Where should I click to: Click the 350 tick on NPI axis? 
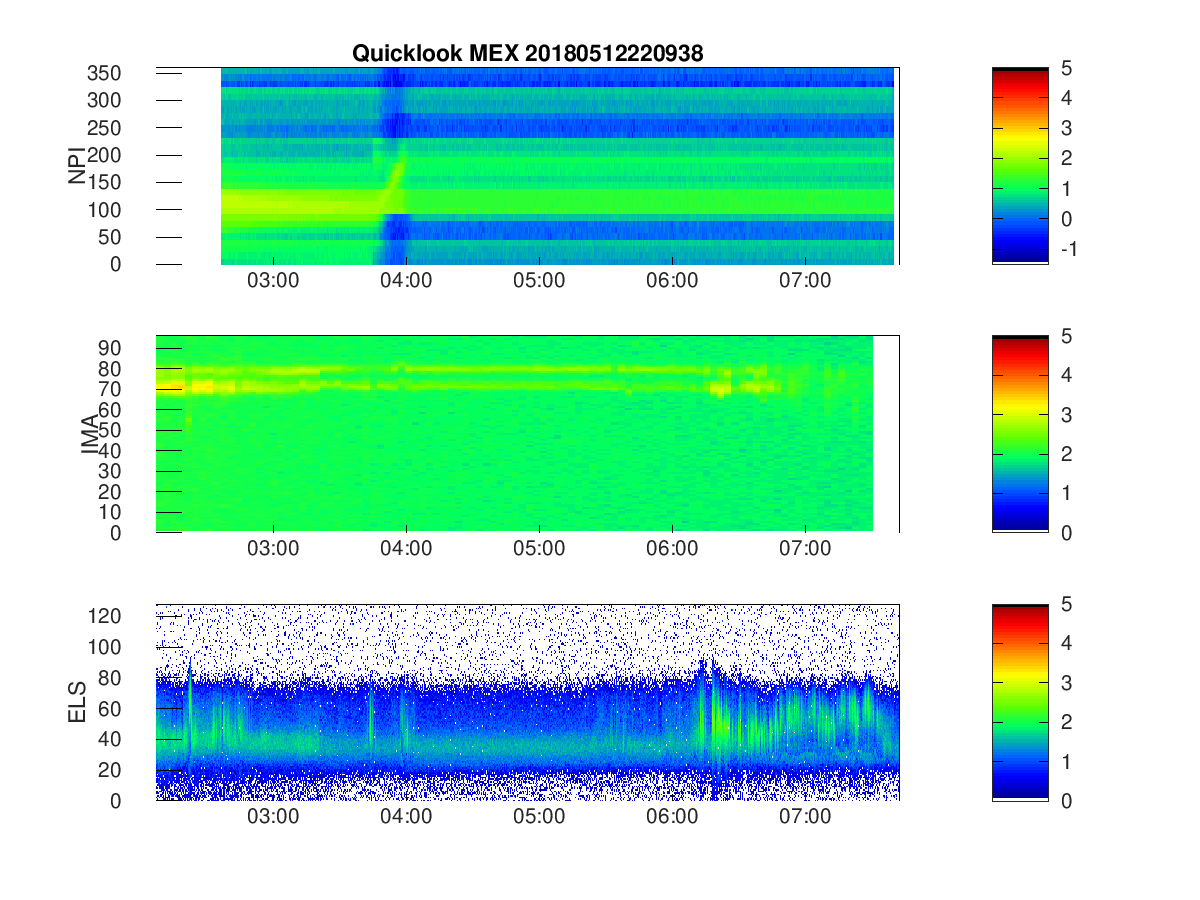click(104, 73)
